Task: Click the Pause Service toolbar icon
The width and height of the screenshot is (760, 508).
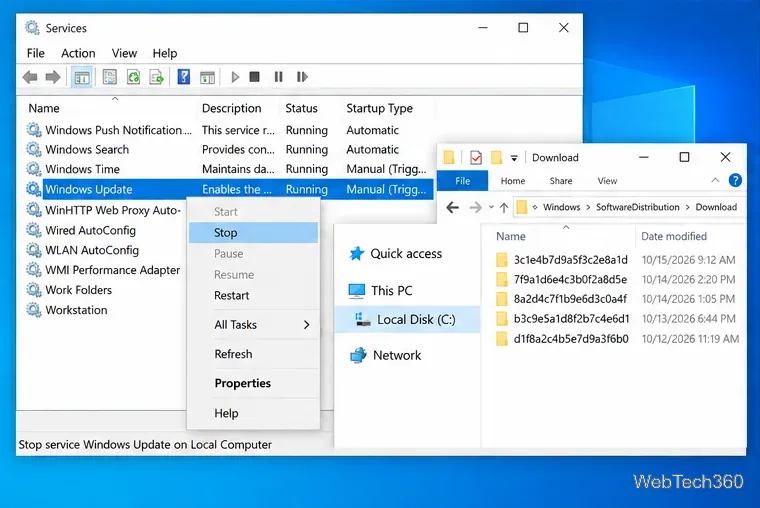Action: click(x=278, y=77)
